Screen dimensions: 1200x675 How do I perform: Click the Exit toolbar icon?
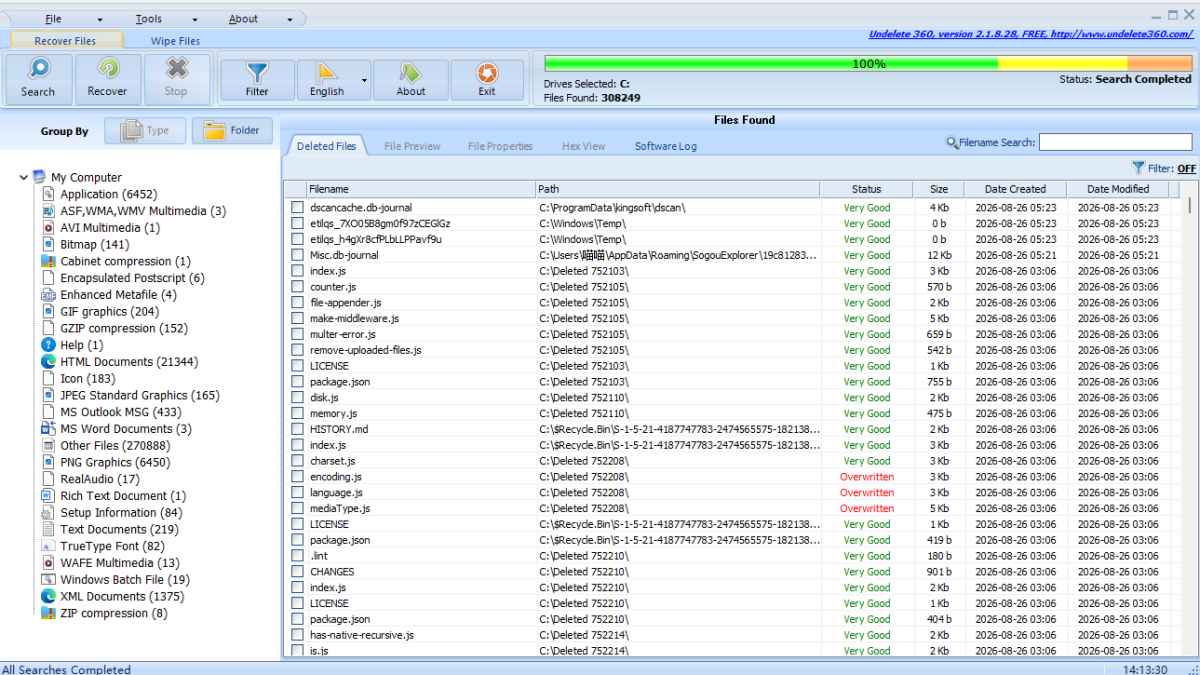(487, 79)
